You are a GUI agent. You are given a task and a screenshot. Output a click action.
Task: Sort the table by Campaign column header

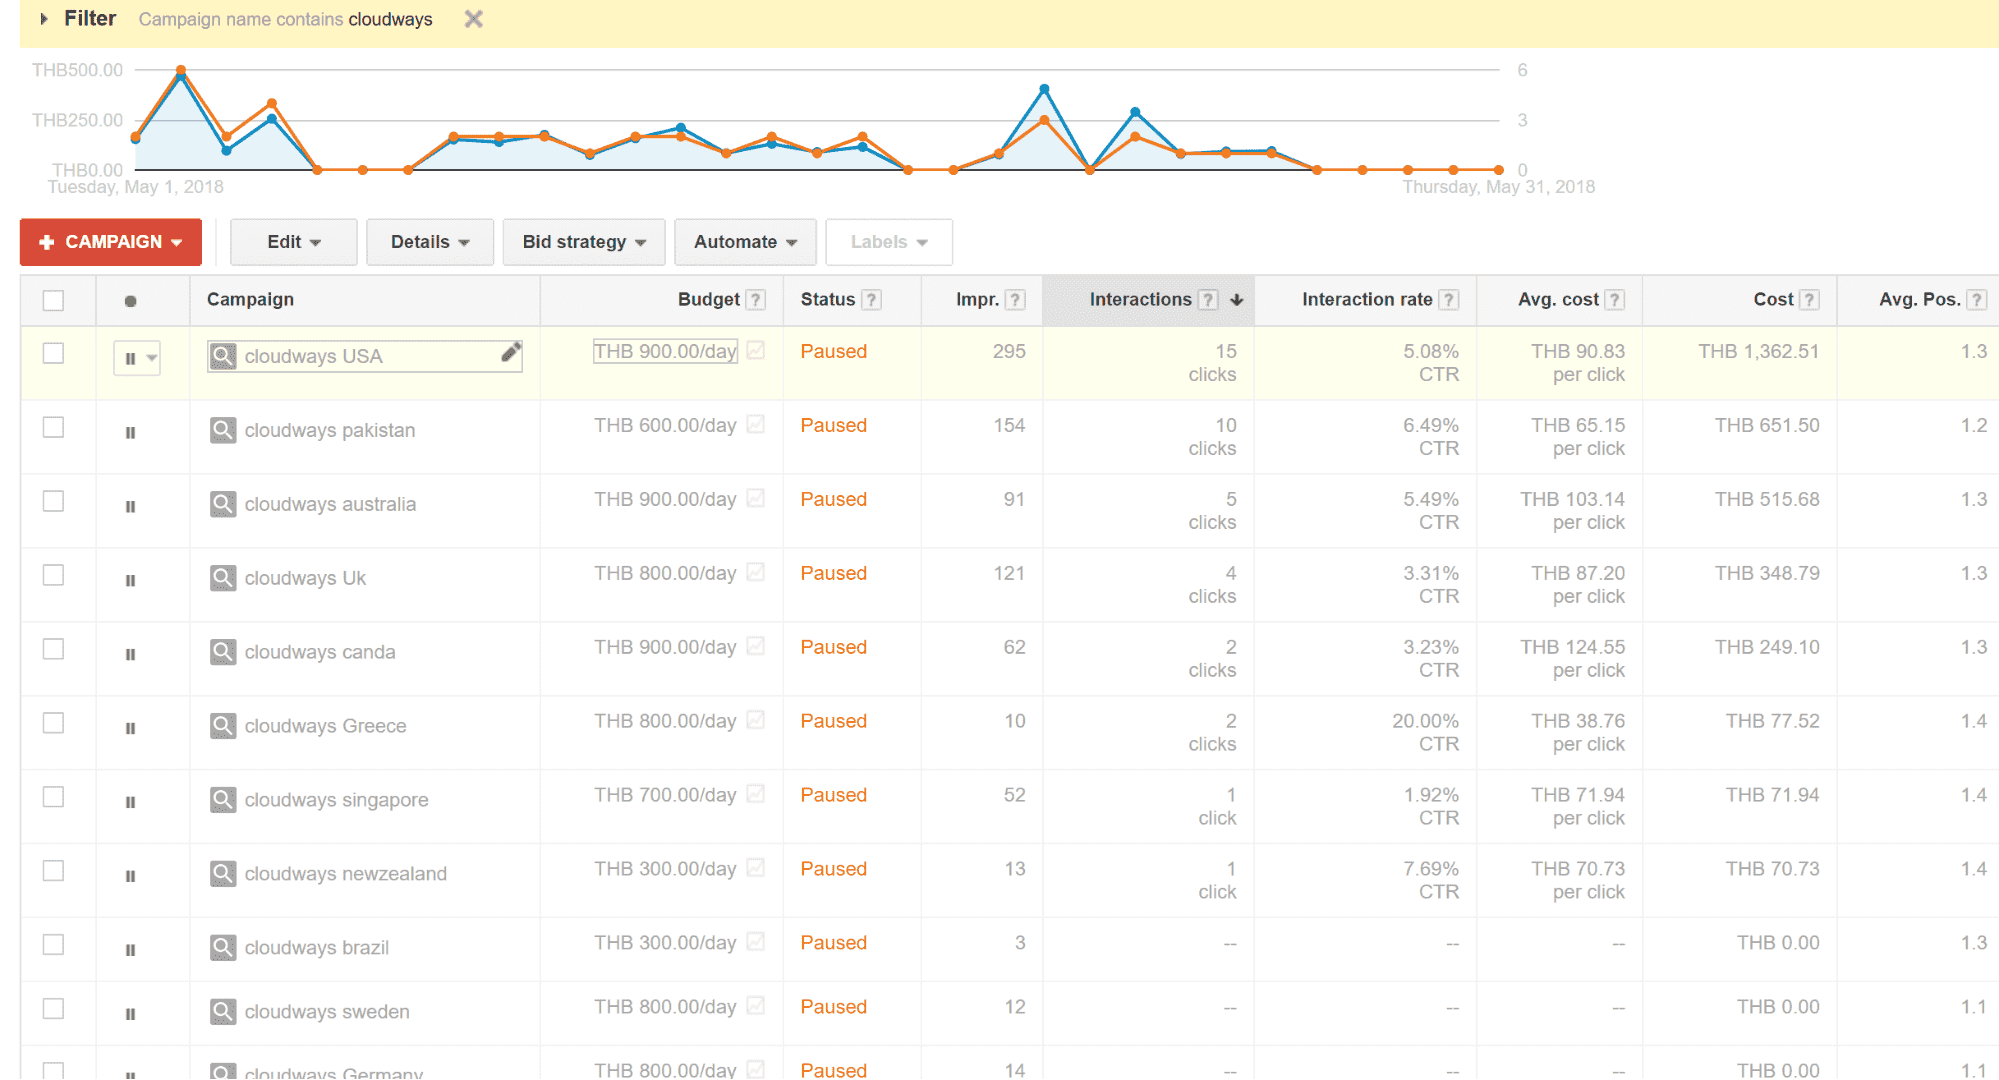[250, 300]
